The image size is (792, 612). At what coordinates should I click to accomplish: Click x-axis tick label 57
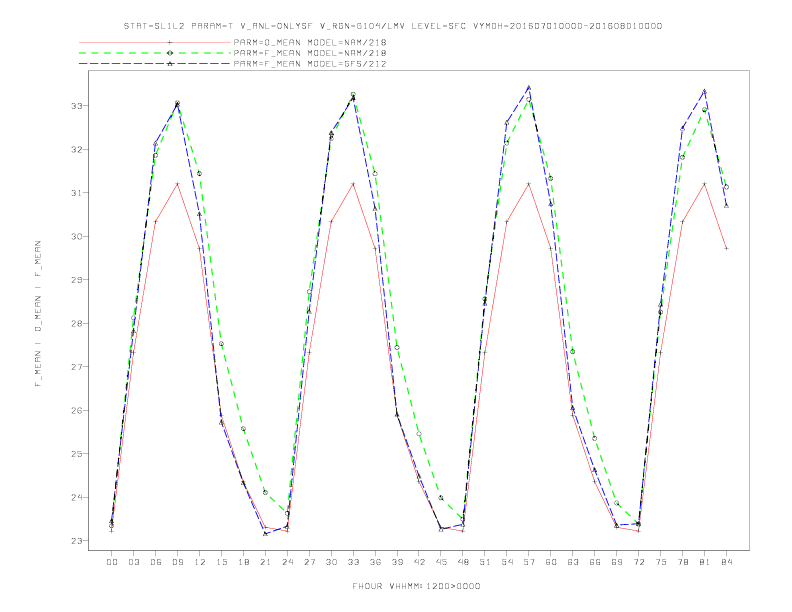coord(529,562)
